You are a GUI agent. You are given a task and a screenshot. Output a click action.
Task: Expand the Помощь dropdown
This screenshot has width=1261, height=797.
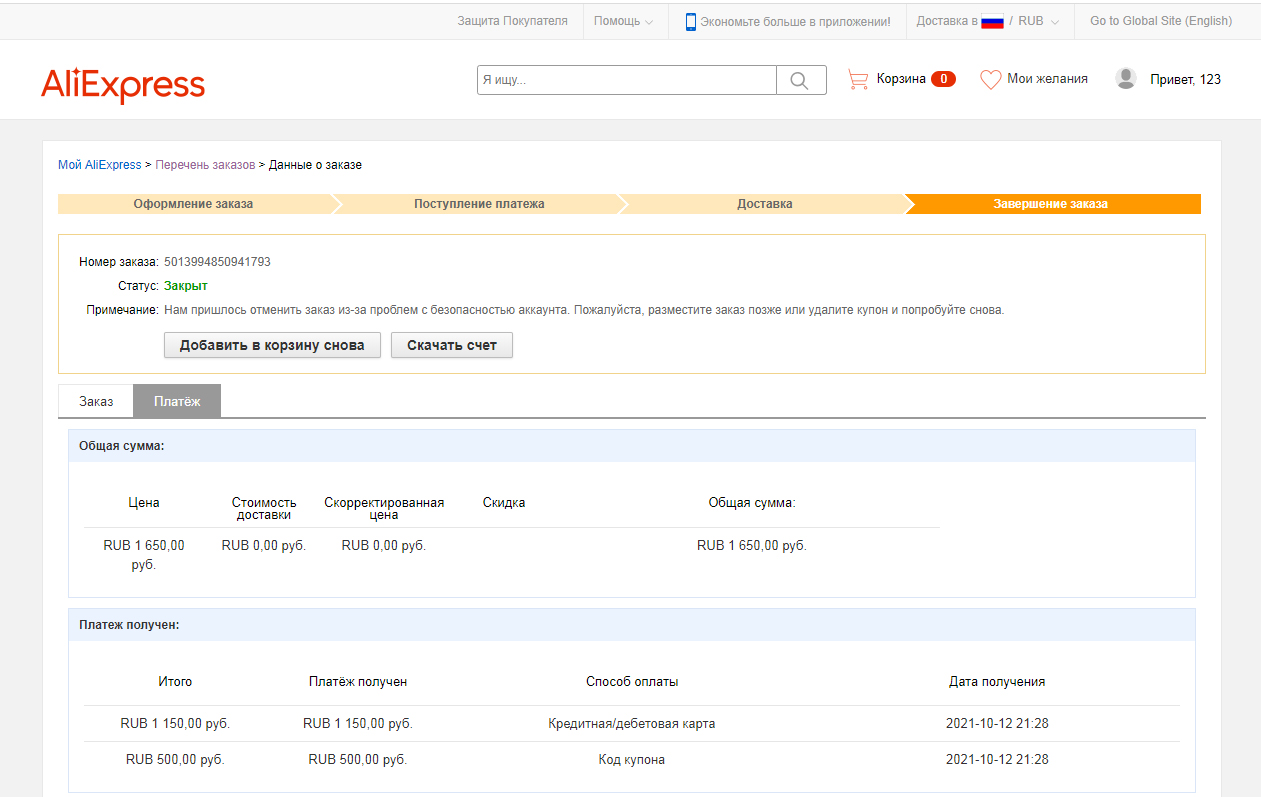(x=624, y=21)
